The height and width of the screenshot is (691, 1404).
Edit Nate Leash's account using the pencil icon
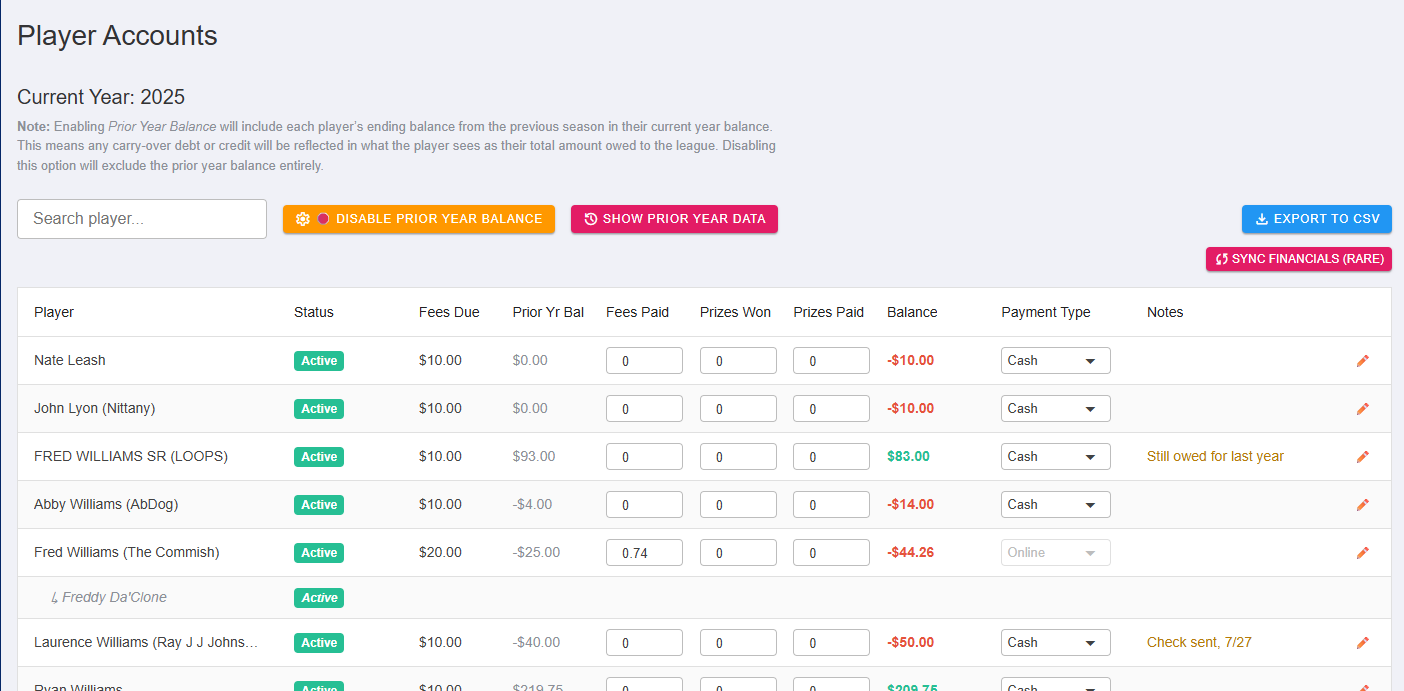tap(1363, 360)
